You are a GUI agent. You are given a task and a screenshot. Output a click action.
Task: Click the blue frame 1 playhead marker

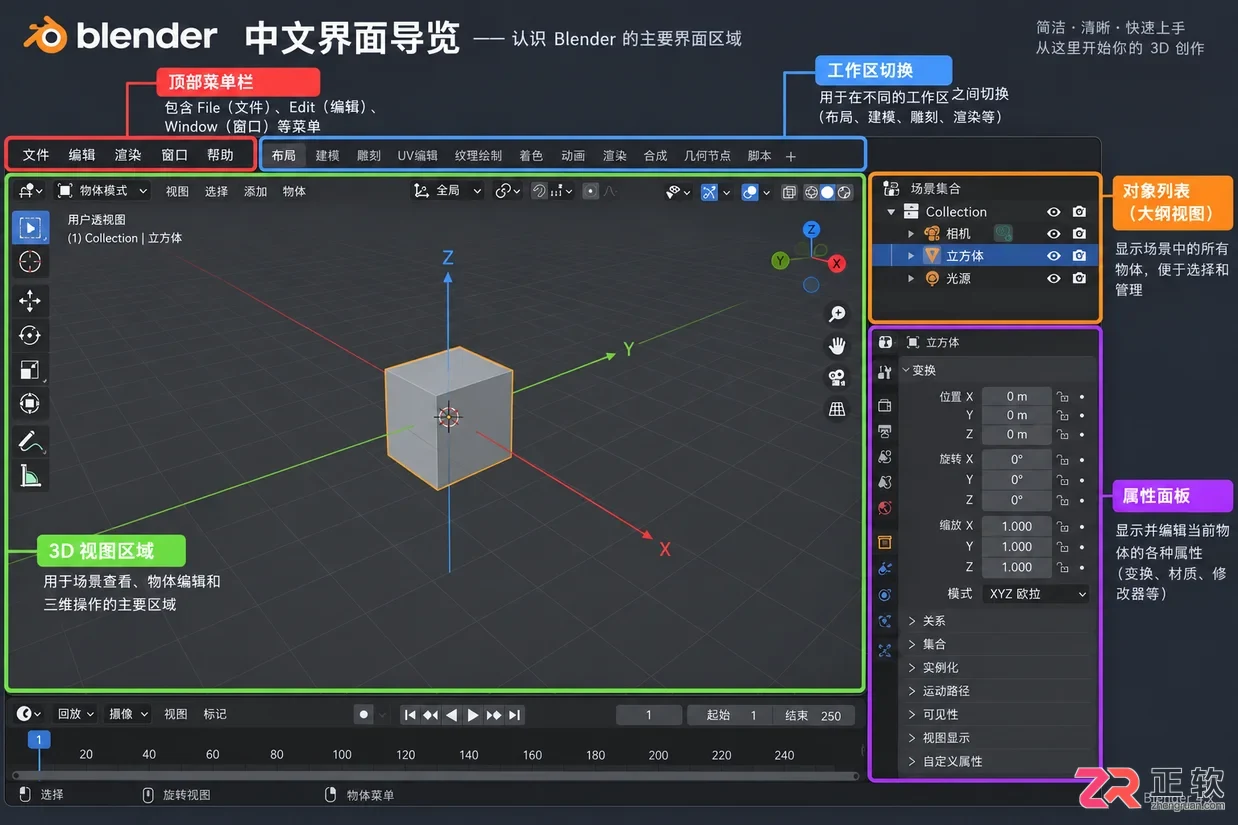pos(38,740)
